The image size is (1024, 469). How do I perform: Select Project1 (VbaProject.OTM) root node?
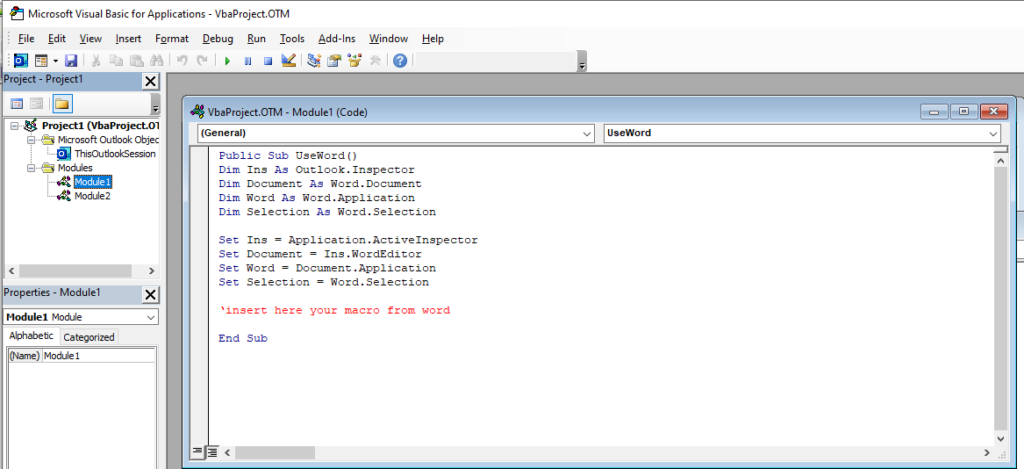[101, 125]
